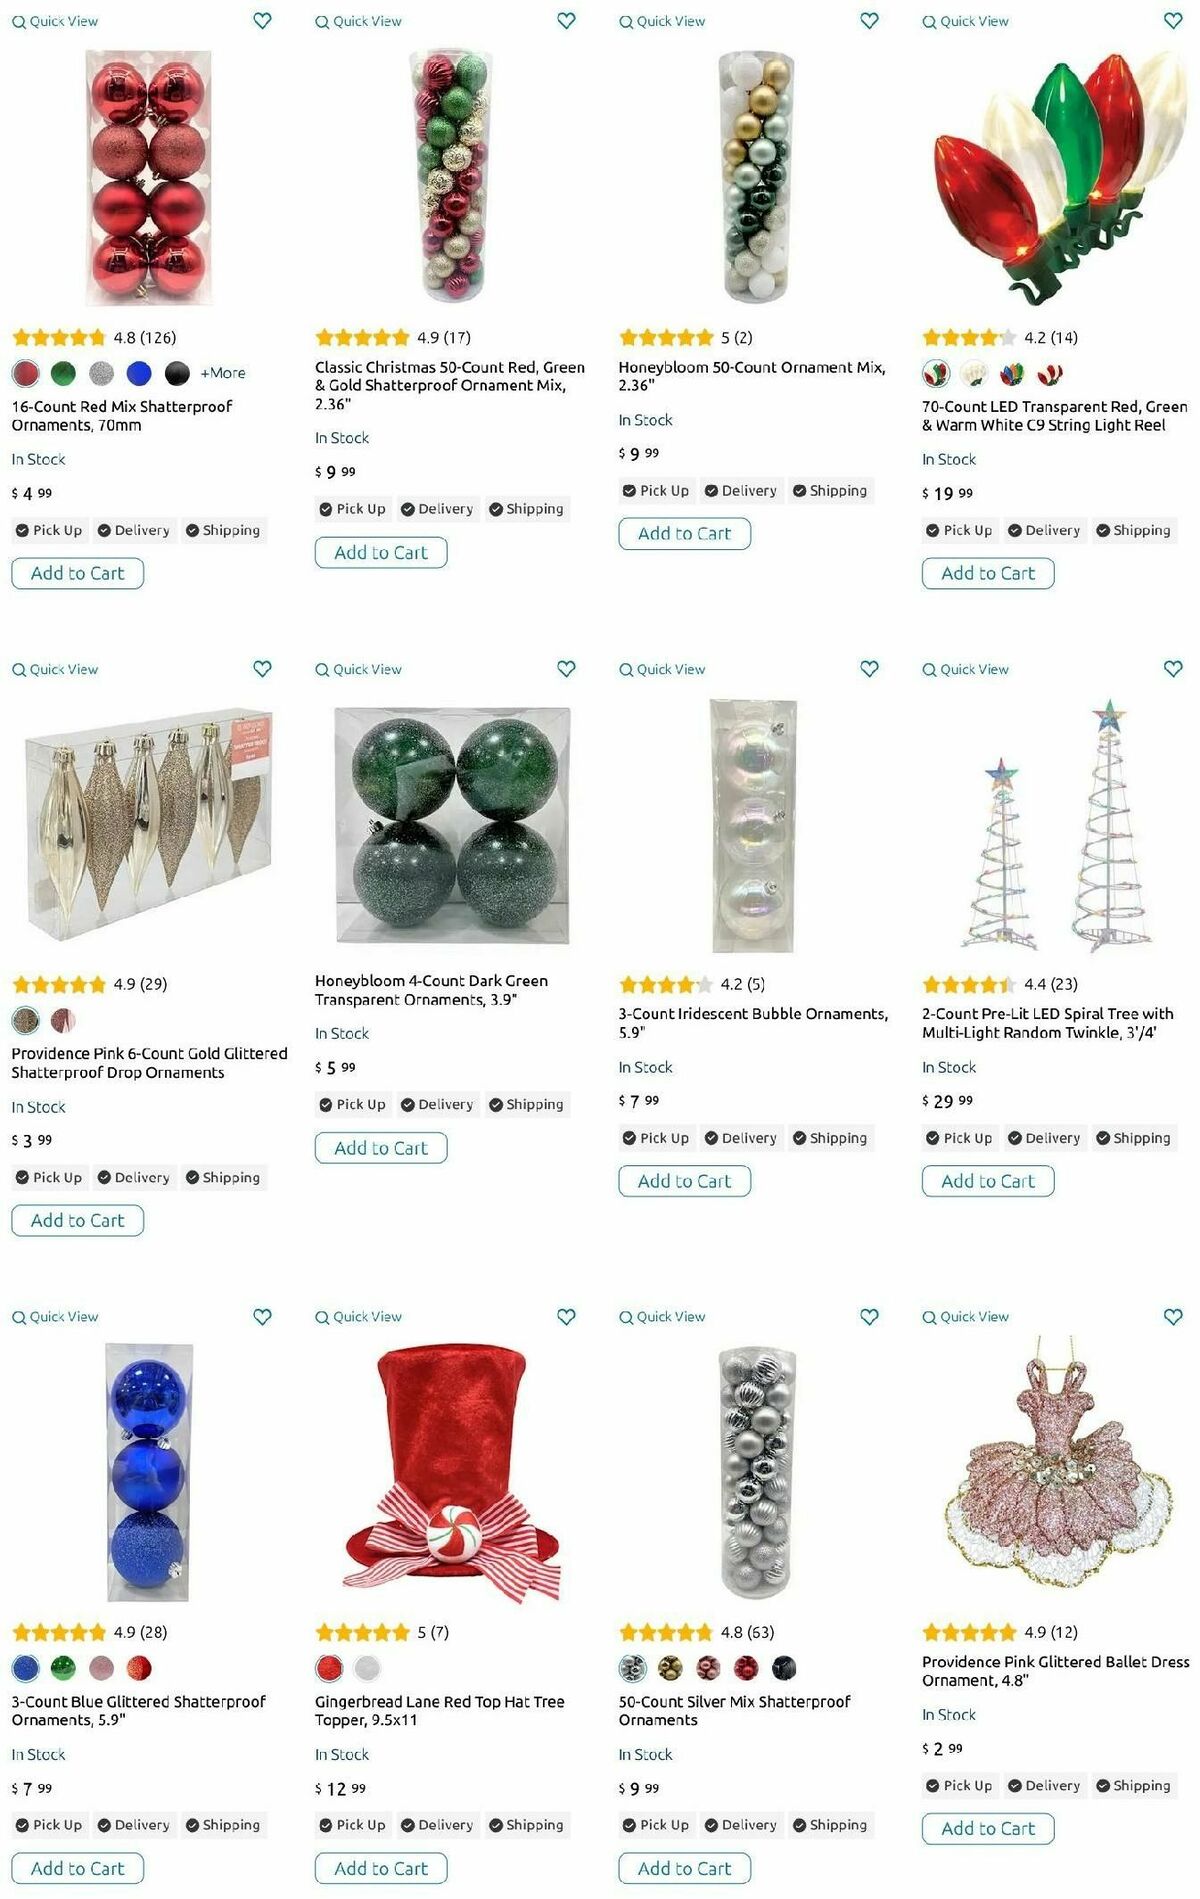Favorite the 16-Count Red Mix ornaments with heart

[x=262, y=21]
